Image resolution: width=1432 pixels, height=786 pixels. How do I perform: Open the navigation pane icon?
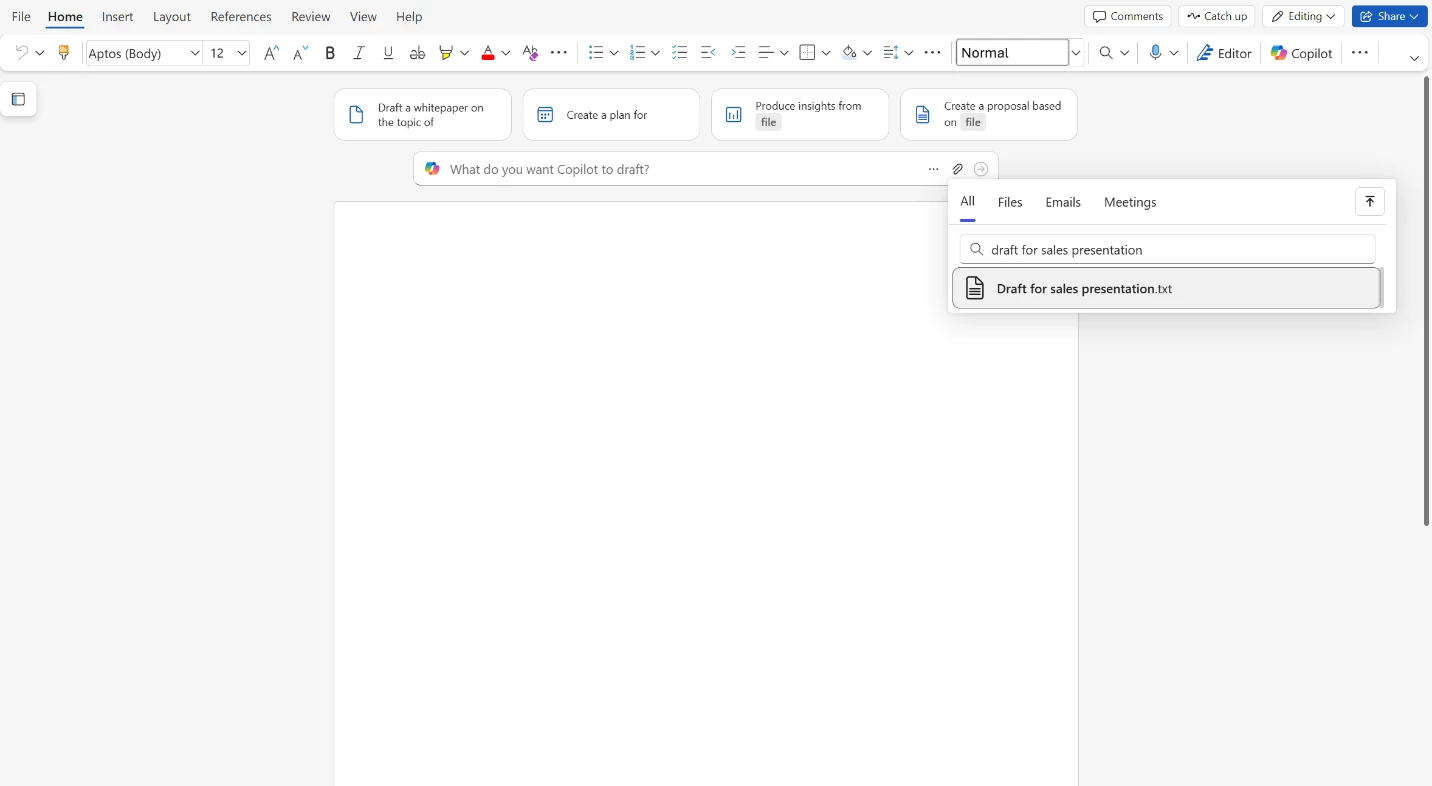tap(18, 99)
